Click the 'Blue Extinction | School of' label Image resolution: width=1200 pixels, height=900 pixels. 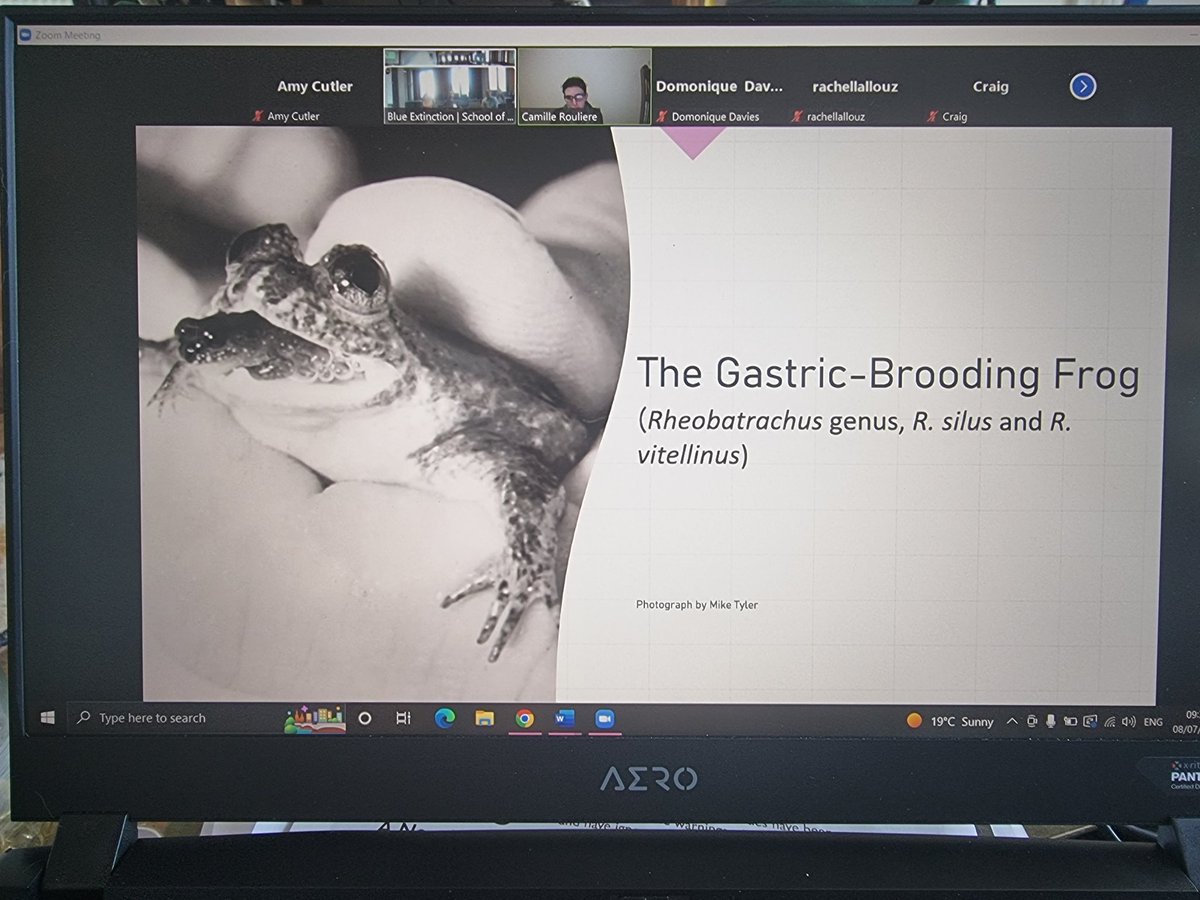click(x=450, y=117)
